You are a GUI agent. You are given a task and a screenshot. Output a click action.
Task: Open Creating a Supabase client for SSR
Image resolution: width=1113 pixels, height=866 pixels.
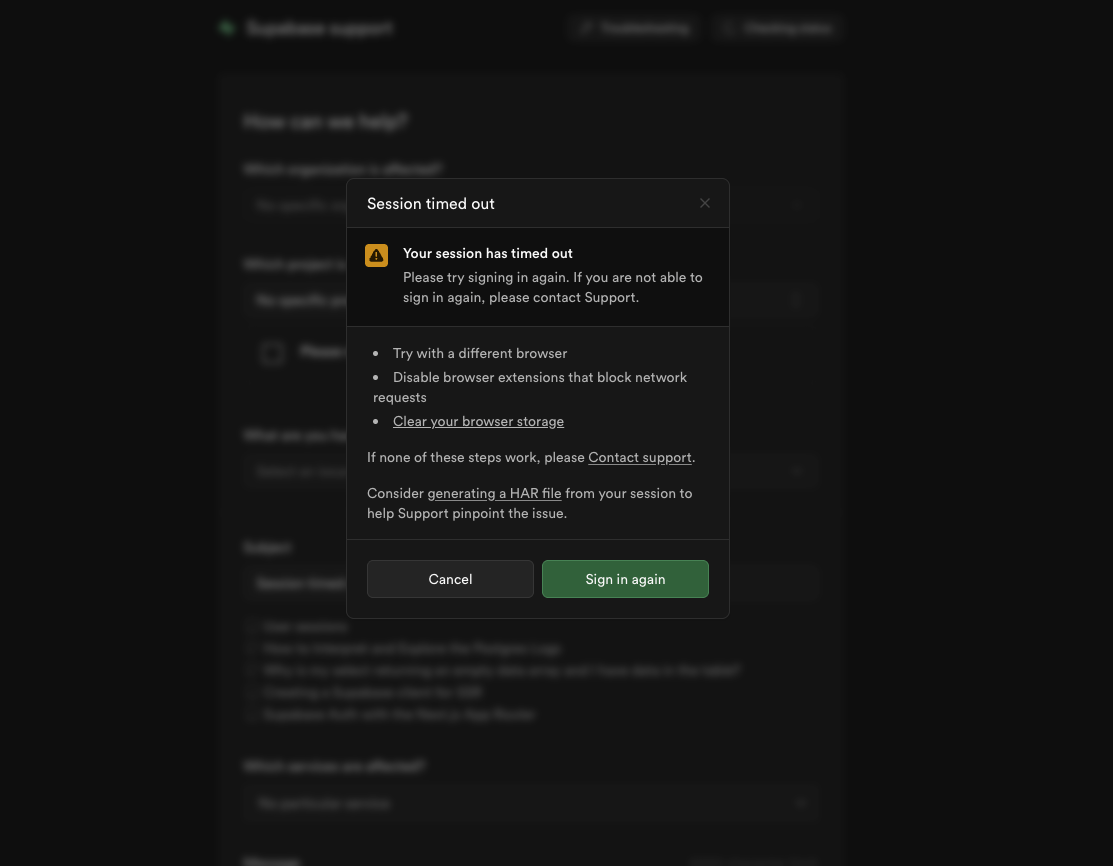pos(373,692)
